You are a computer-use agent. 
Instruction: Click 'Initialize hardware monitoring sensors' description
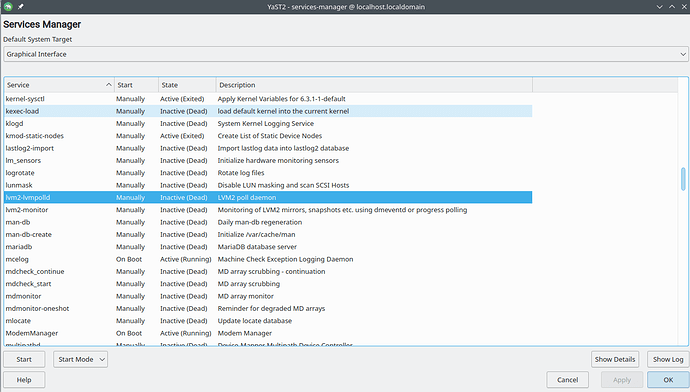pos(278,161)
